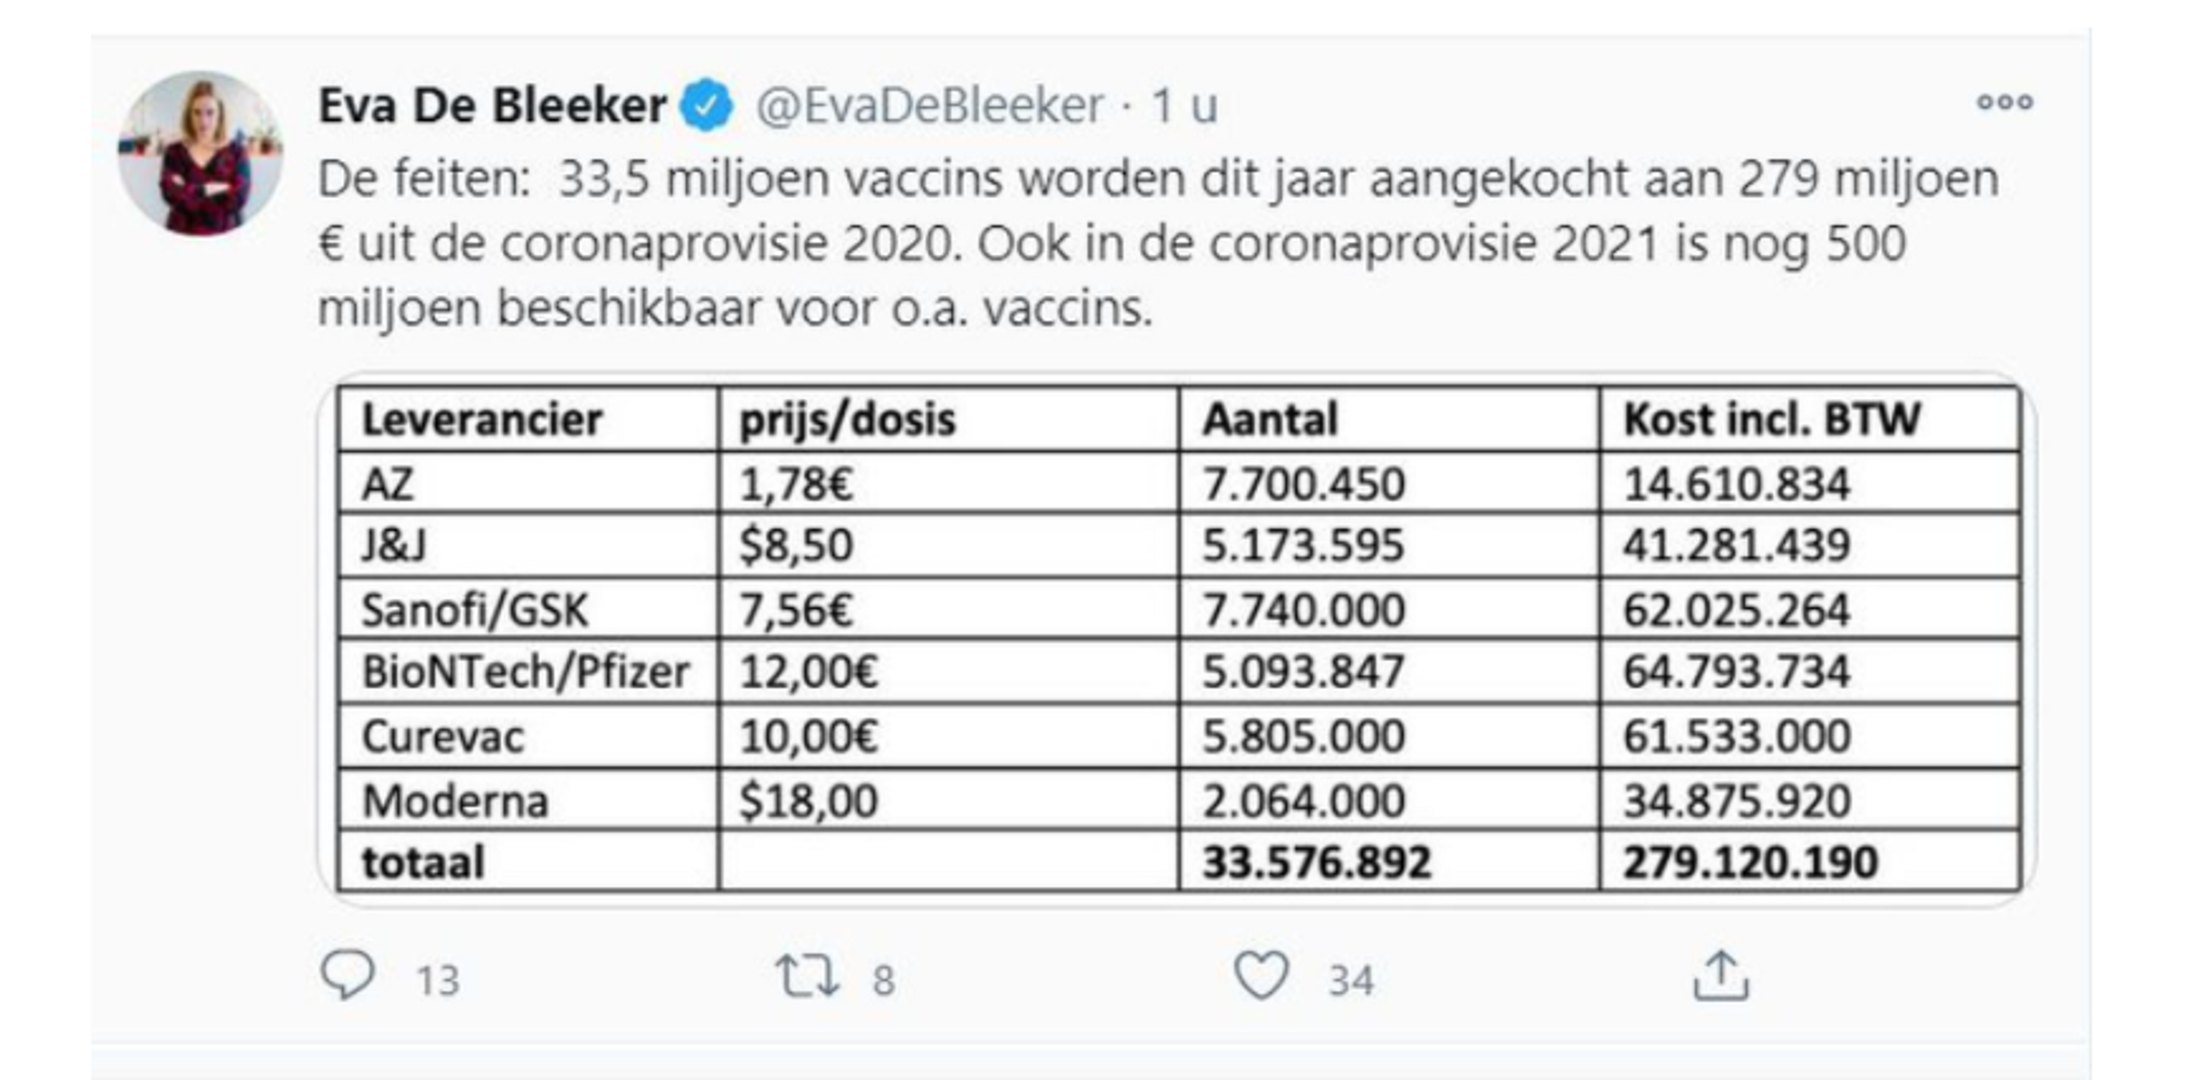Screen dimensions: 2188x1080
Task: Click the BioNTech/Pfizer row label
Action: pos(526,671)
